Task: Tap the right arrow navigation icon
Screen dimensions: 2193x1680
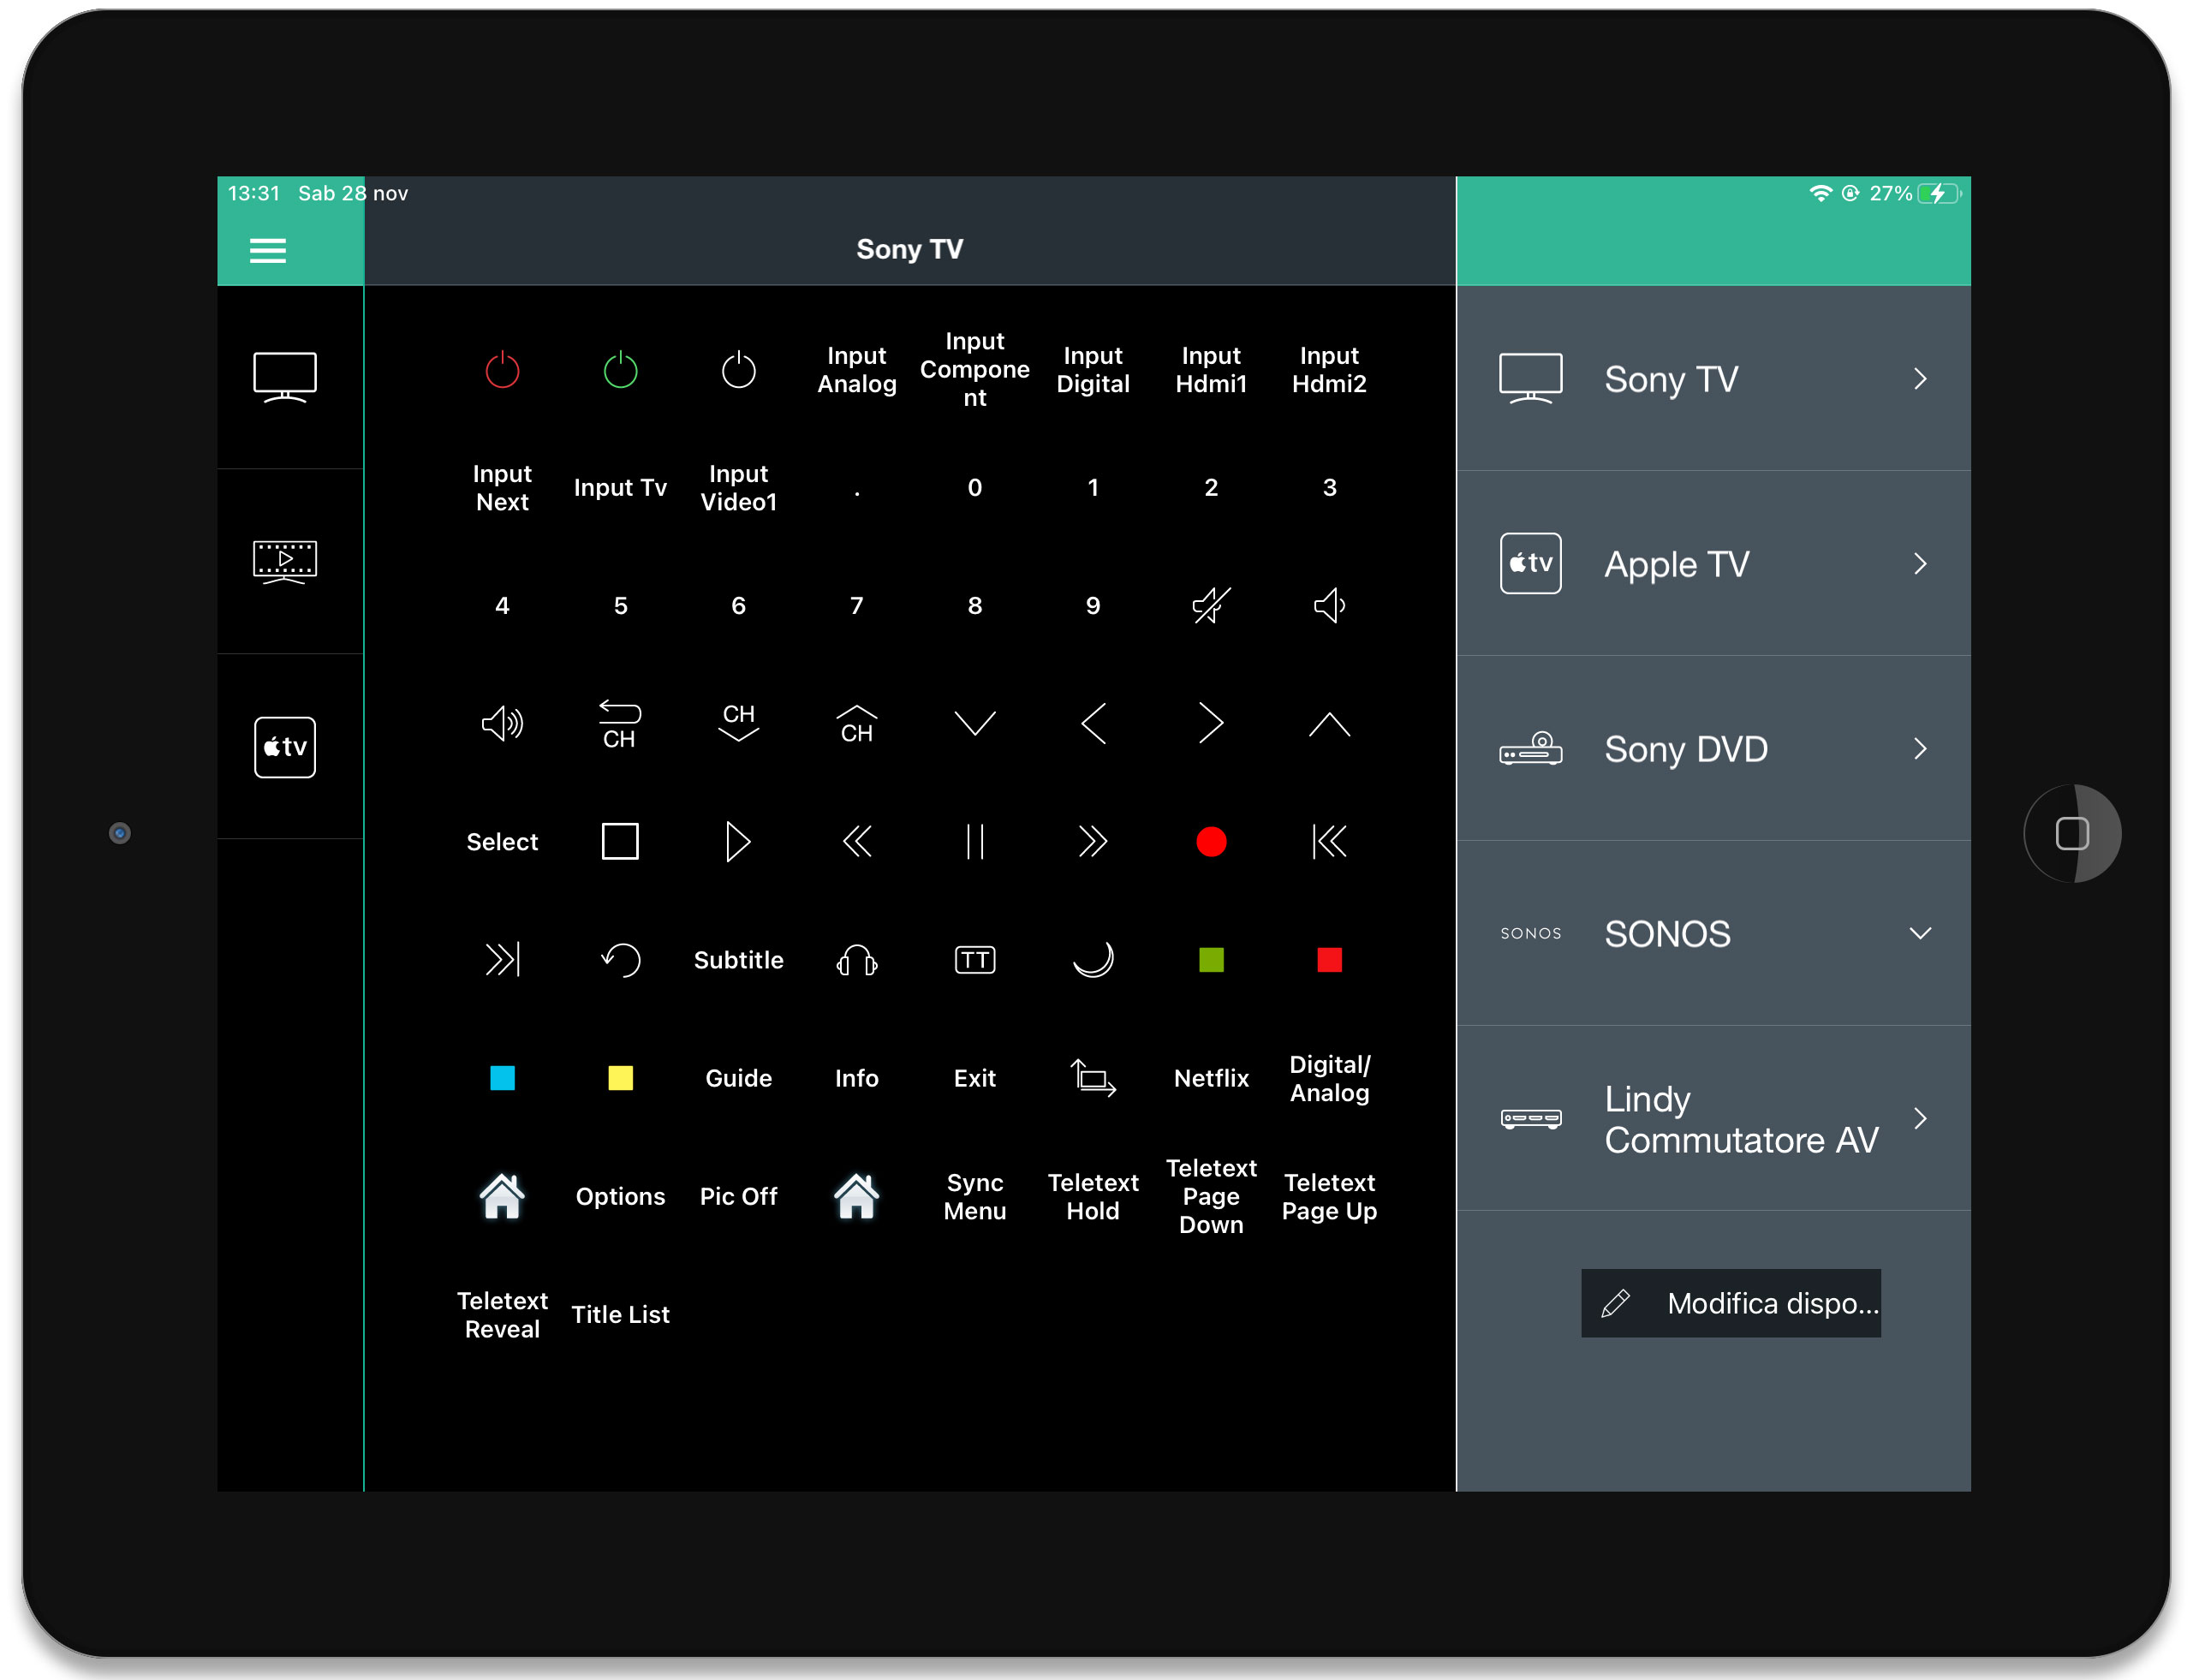Action: pyautogui.click(x=1211, y=724)
